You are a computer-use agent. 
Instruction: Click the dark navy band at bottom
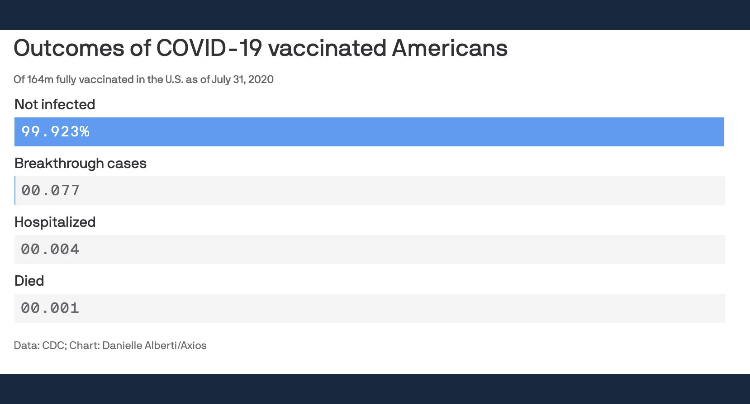pos(375,389)
